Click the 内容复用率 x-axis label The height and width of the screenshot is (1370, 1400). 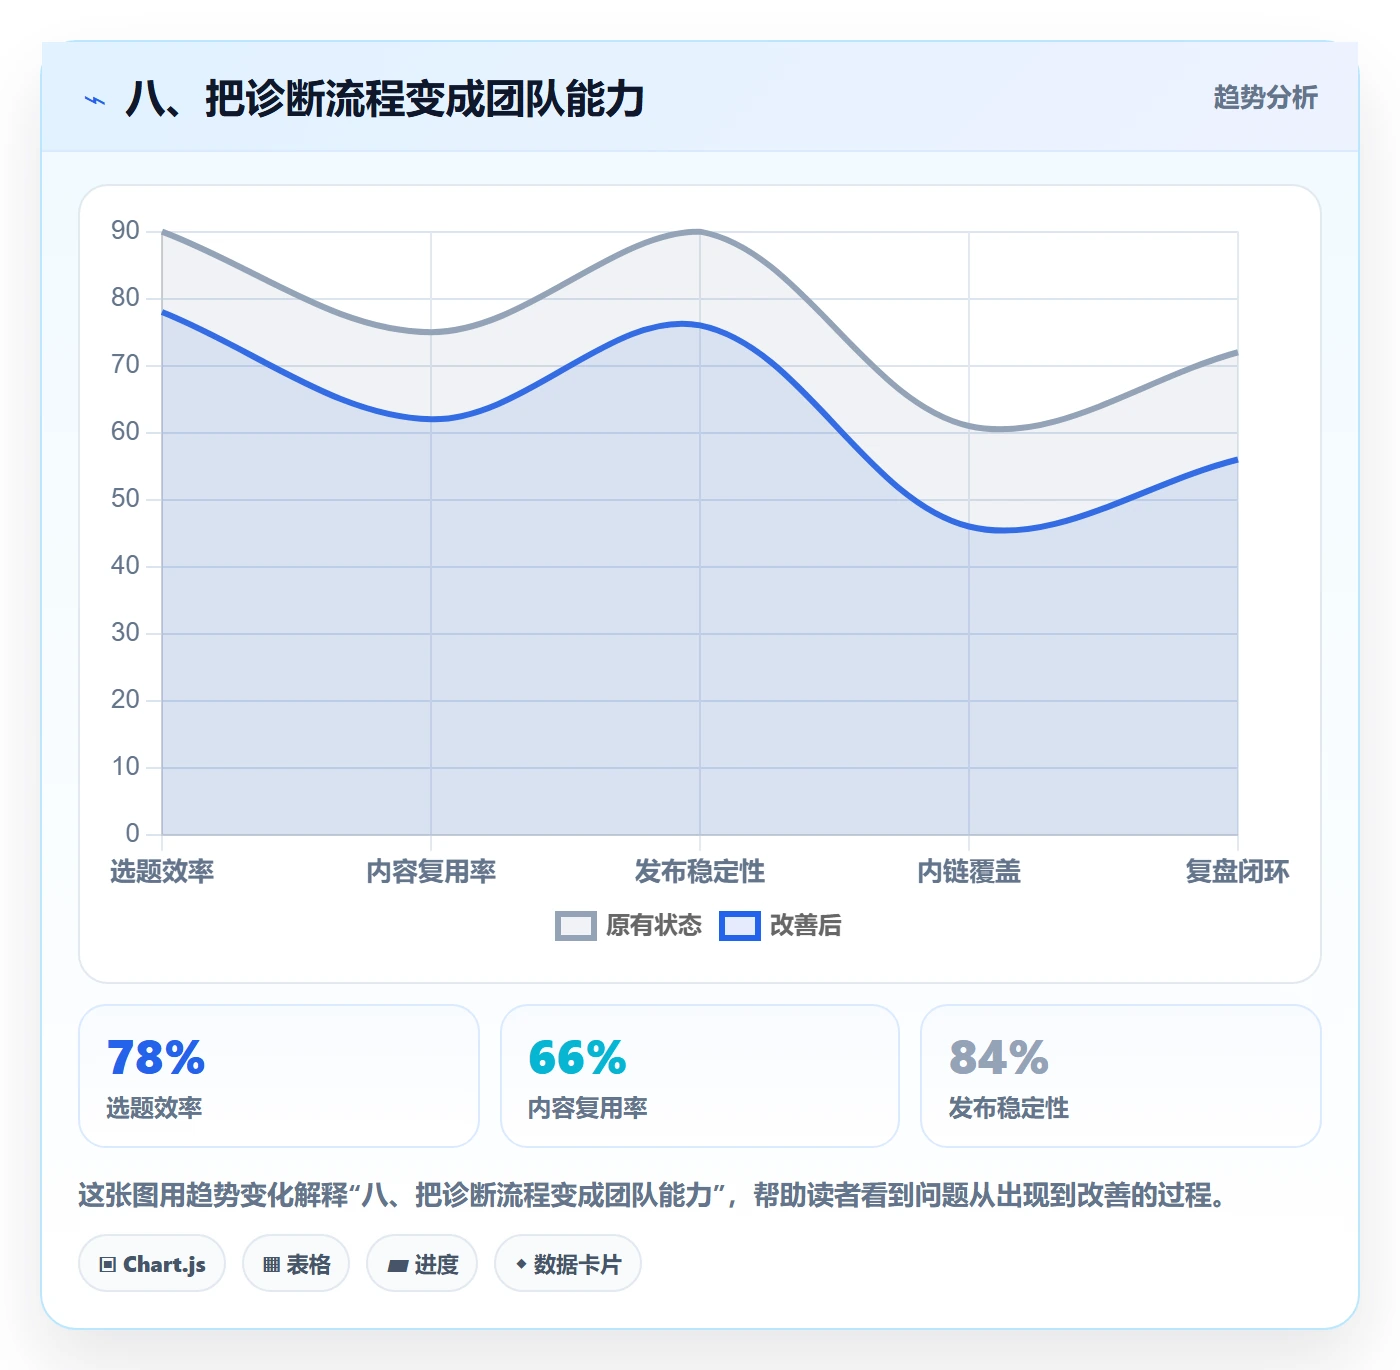[x=431, y=871]
